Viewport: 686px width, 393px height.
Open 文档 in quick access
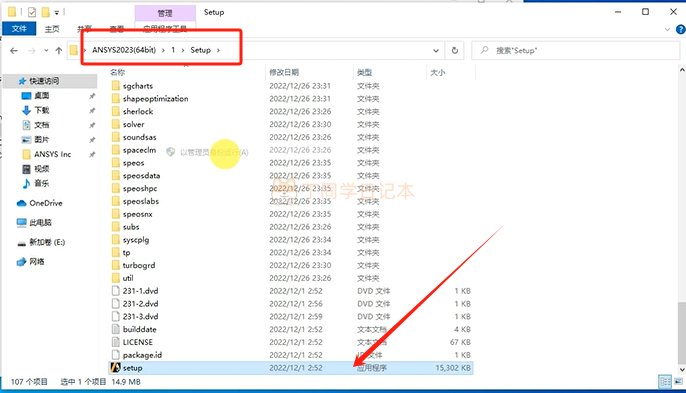click(42, 125)
